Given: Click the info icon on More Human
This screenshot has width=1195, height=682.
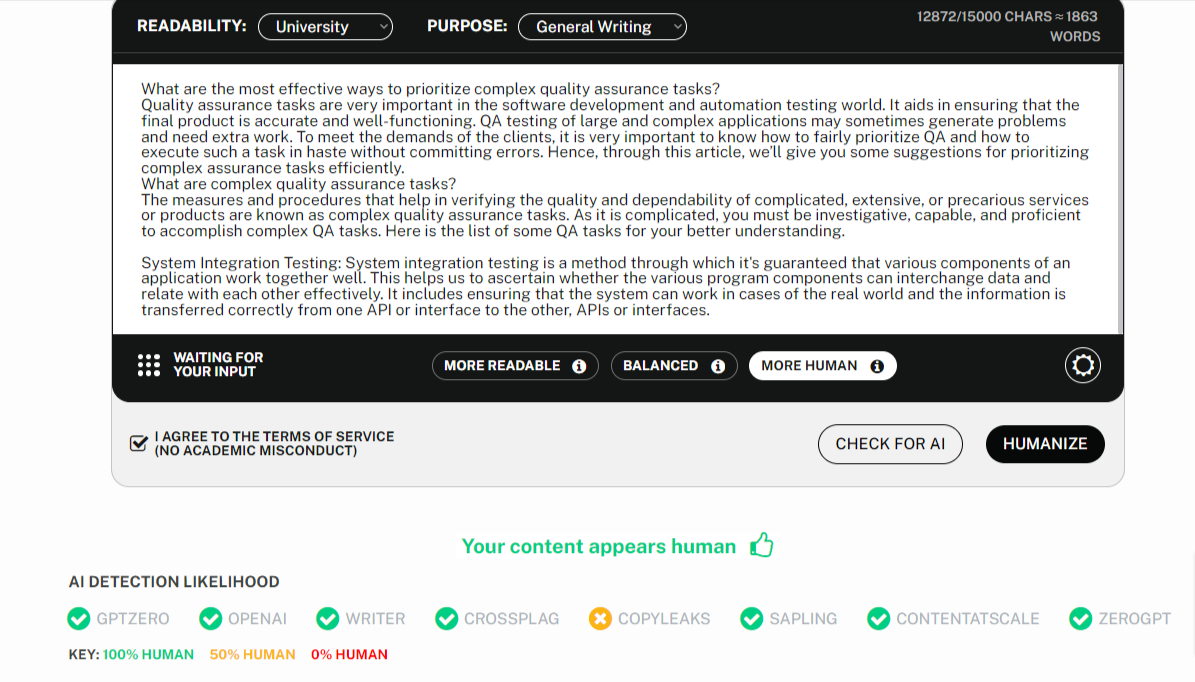Looking at the screenshot, I should click(x=877, y=366).
